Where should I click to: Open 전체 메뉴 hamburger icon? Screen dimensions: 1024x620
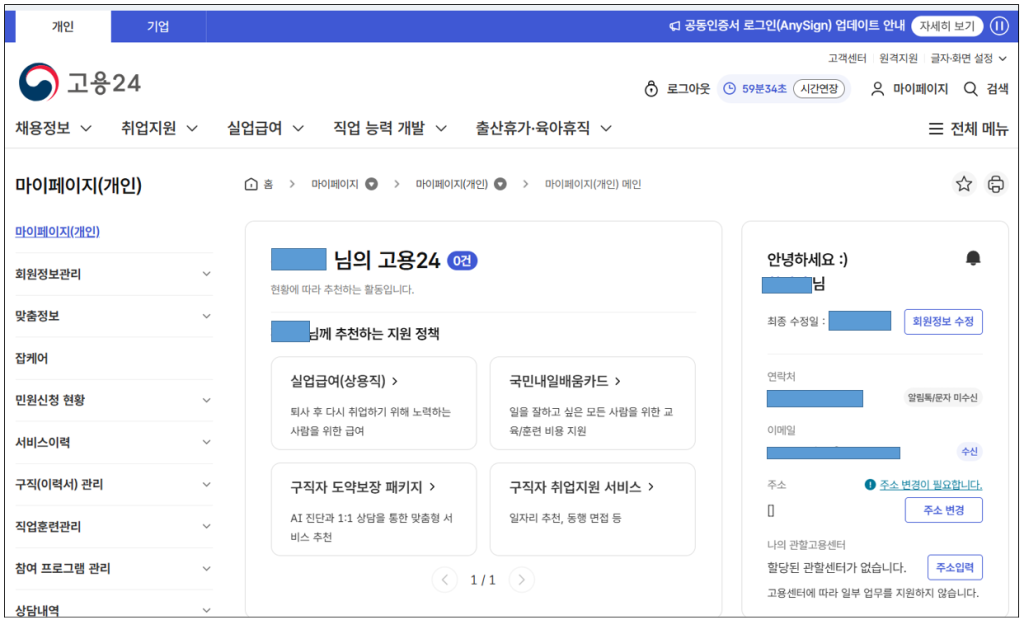pyautogui.click(x=936, y=129)
